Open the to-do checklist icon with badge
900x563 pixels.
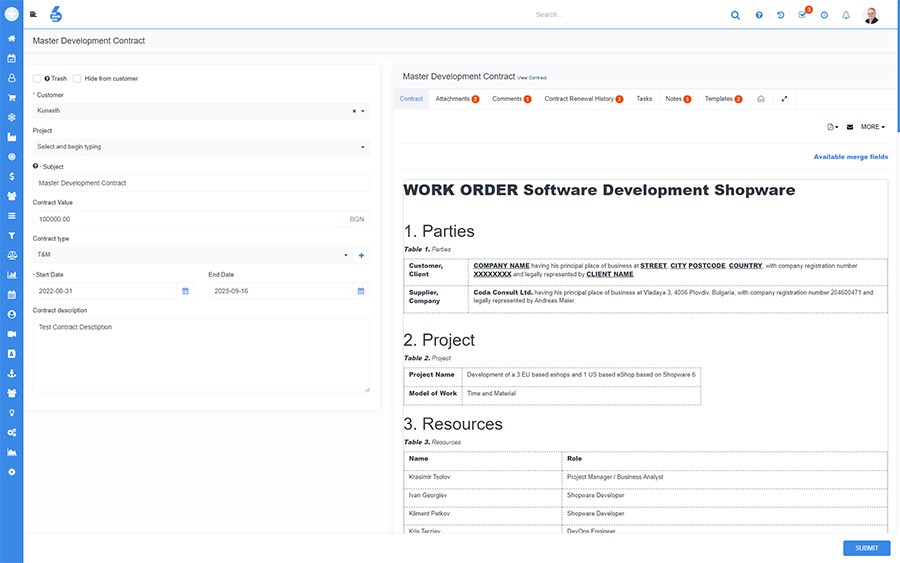point(802,14)
